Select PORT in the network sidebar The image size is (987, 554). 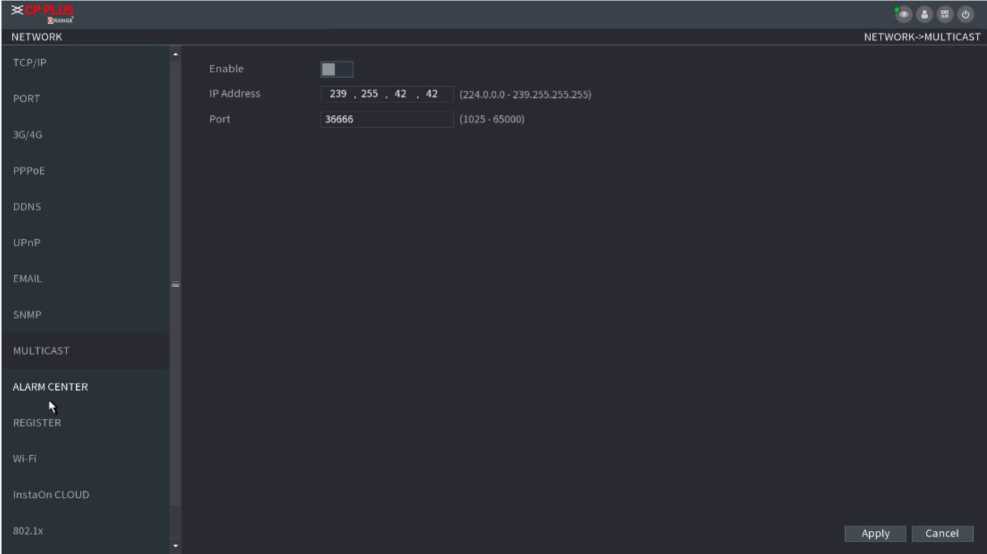pos(27,99)
